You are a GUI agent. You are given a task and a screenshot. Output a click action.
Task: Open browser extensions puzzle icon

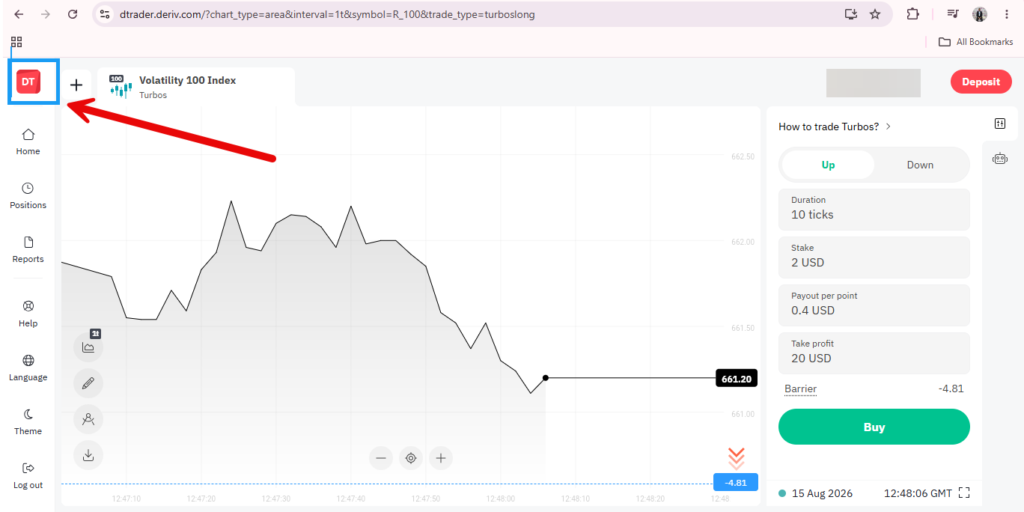(x=913, y=14)
